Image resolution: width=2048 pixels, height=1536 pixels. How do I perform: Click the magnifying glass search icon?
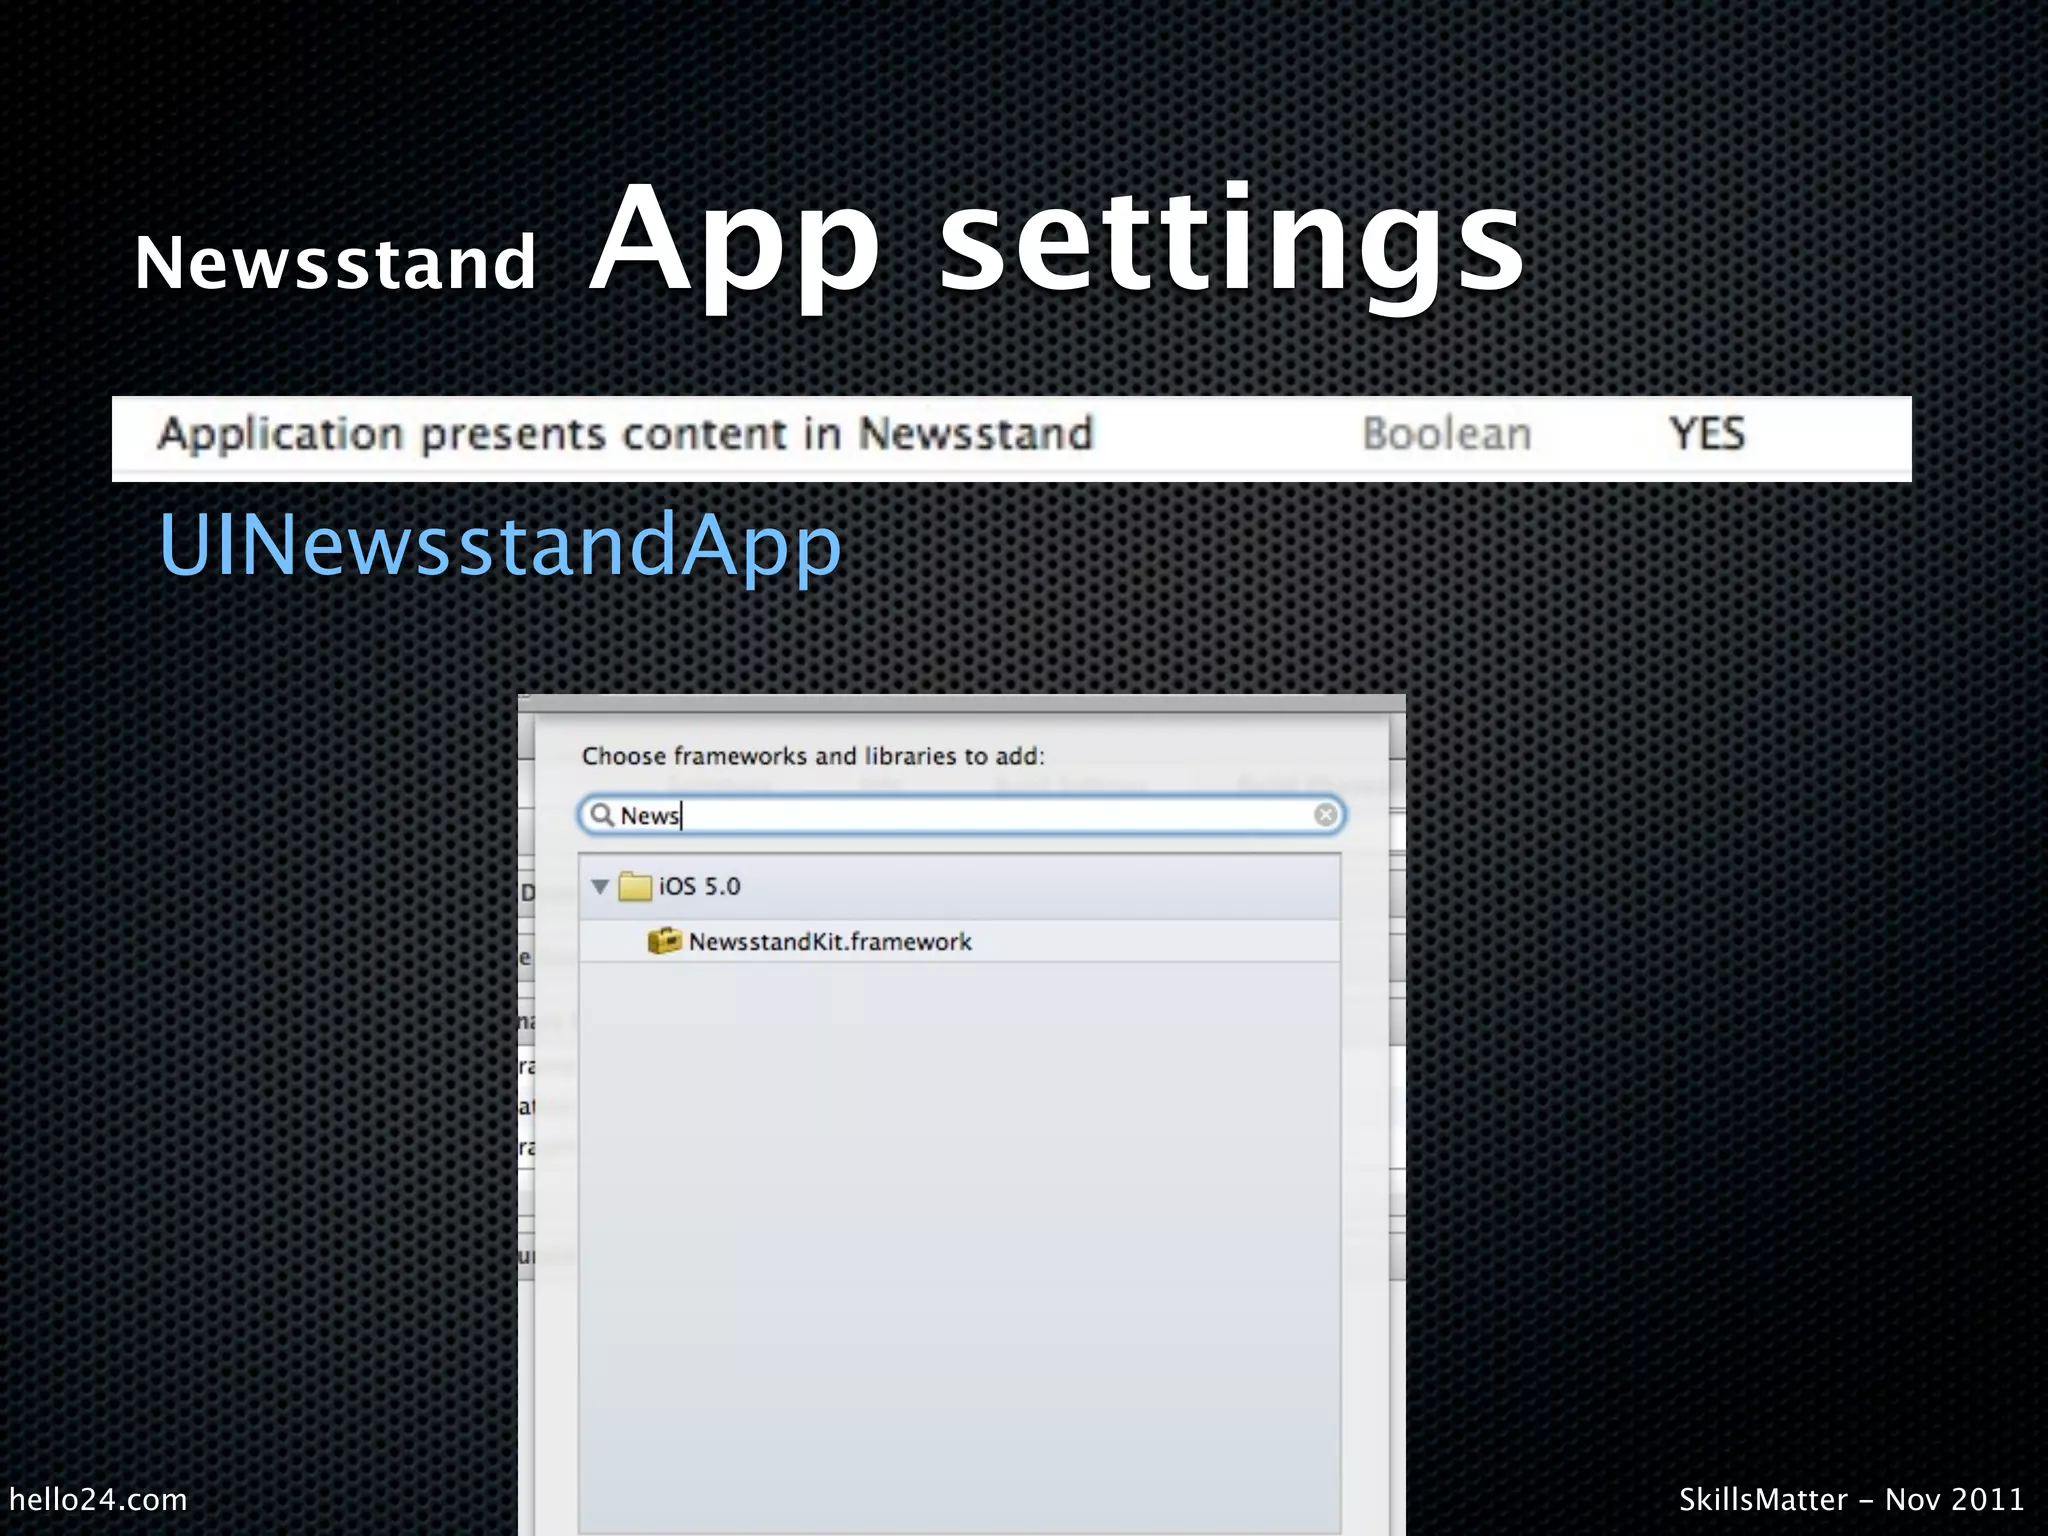point(602,815)
